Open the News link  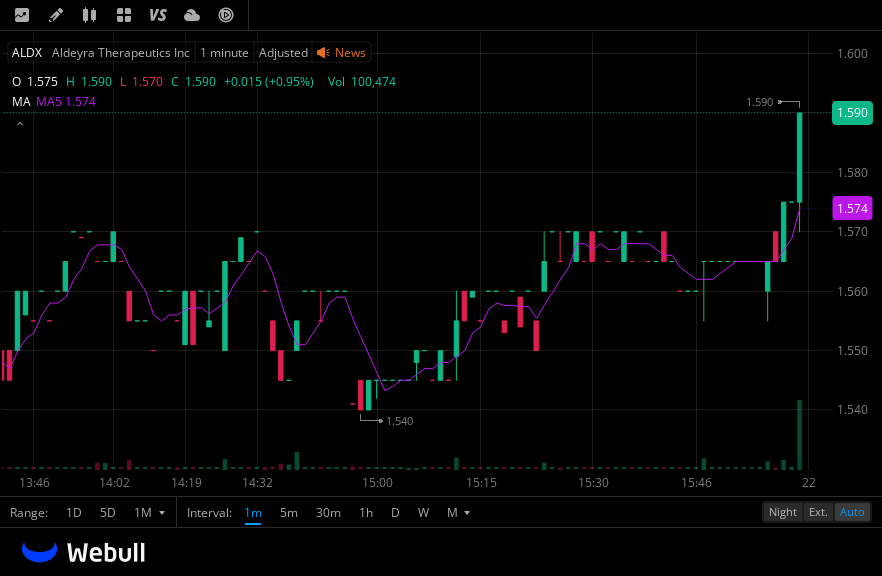350,53
